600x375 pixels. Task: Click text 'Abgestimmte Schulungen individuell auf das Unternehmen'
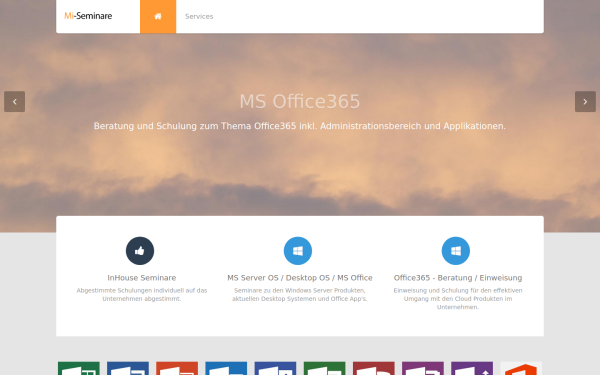[x=142, y=295]
